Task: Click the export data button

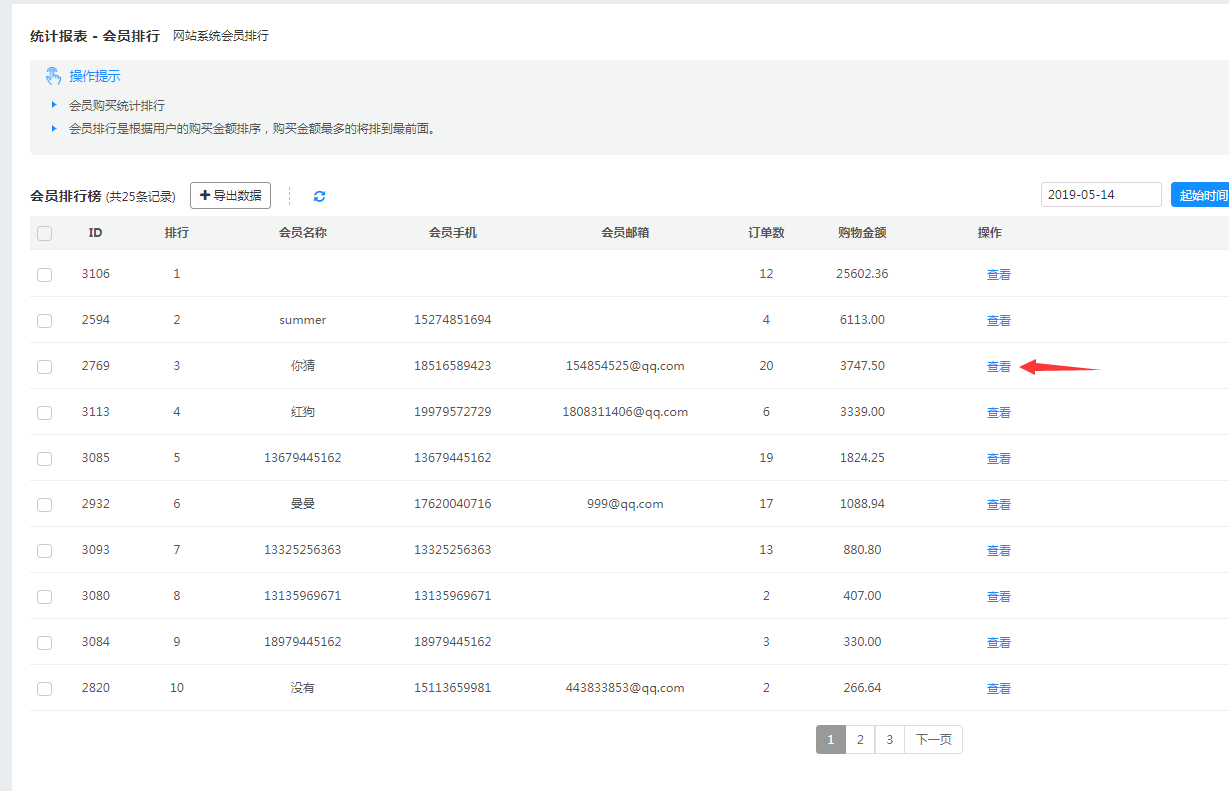Action: 230,195
